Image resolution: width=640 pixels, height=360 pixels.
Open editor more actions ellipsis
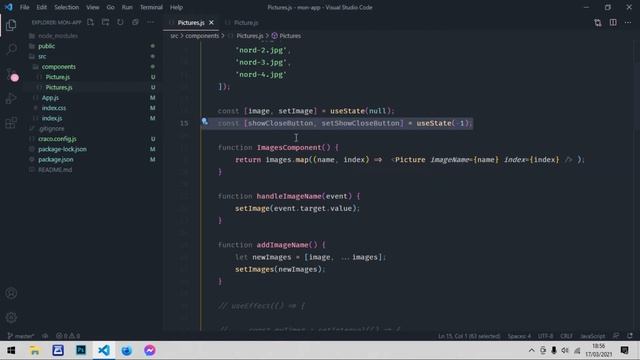(628, 23)
